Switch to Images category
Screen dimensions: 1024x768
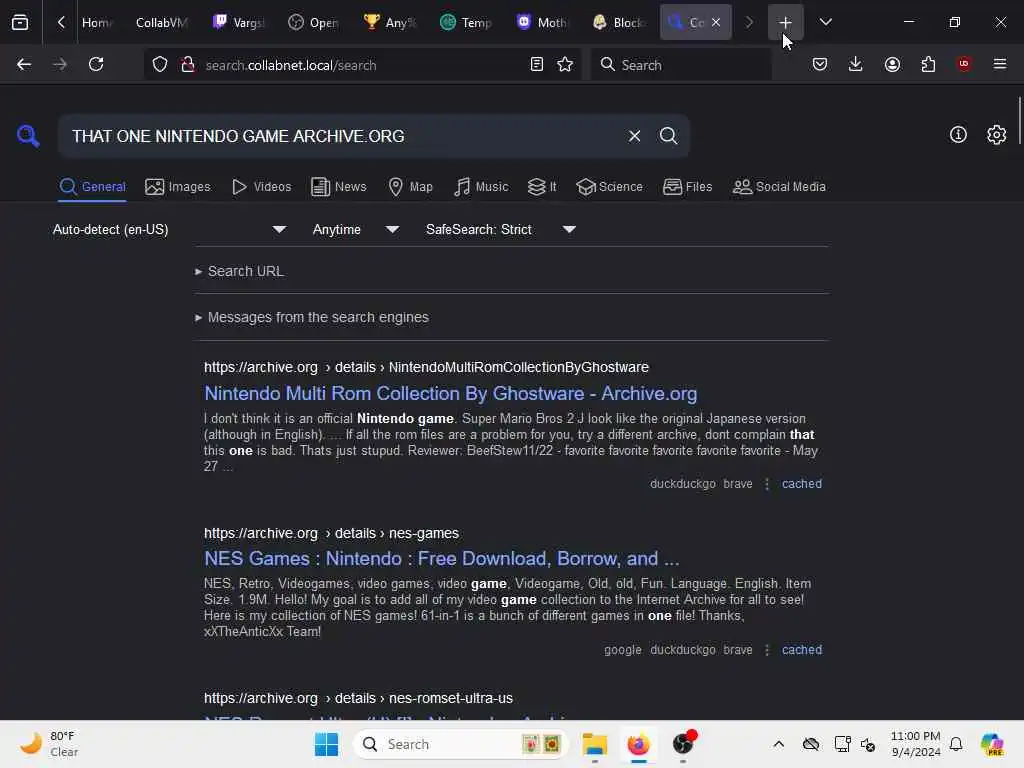(x=178, y=187)
